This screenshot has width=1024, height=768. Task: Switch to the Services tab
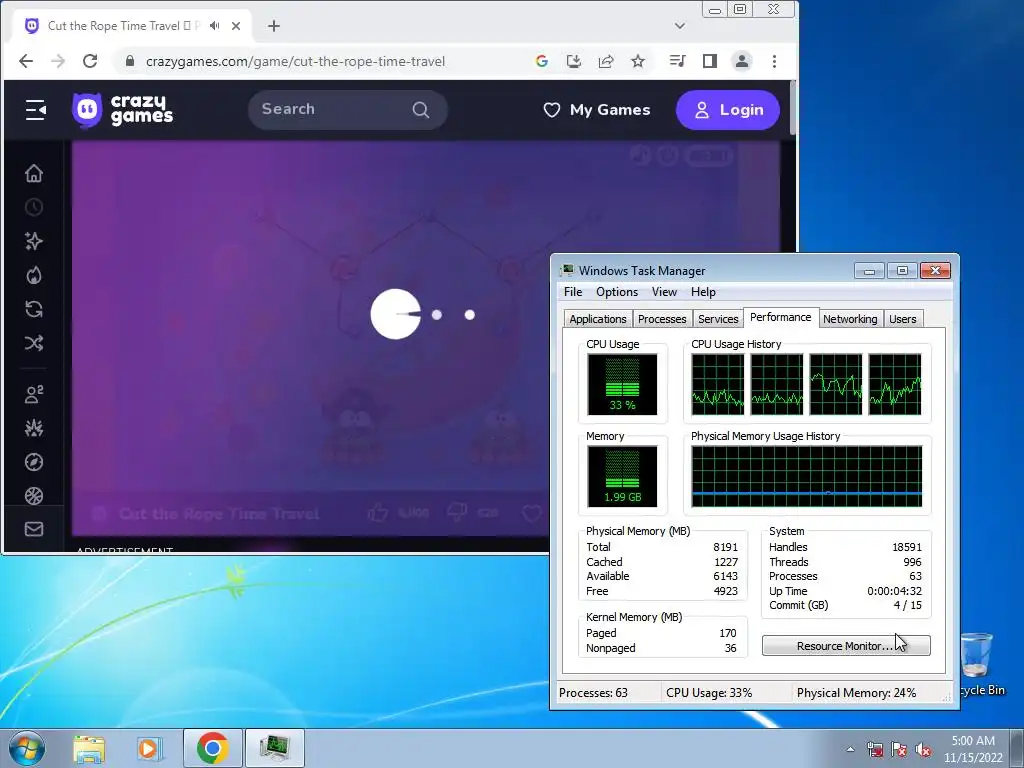tap(718, 319)
